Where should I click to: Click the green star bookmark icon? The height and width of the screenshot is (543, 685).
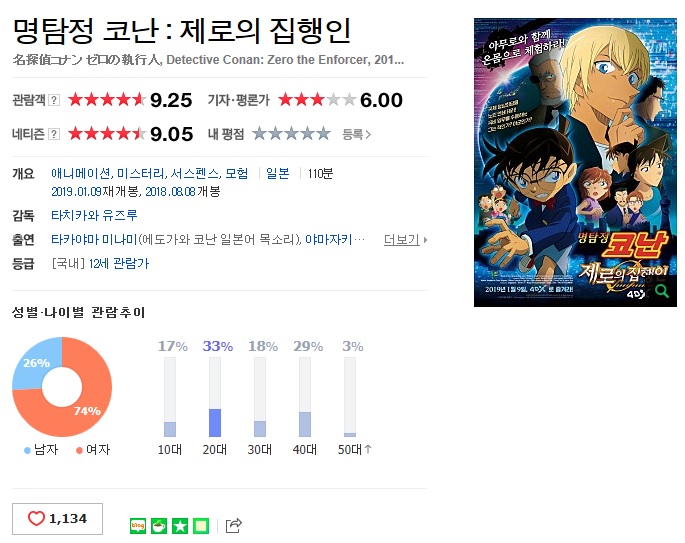coord(180,526)
